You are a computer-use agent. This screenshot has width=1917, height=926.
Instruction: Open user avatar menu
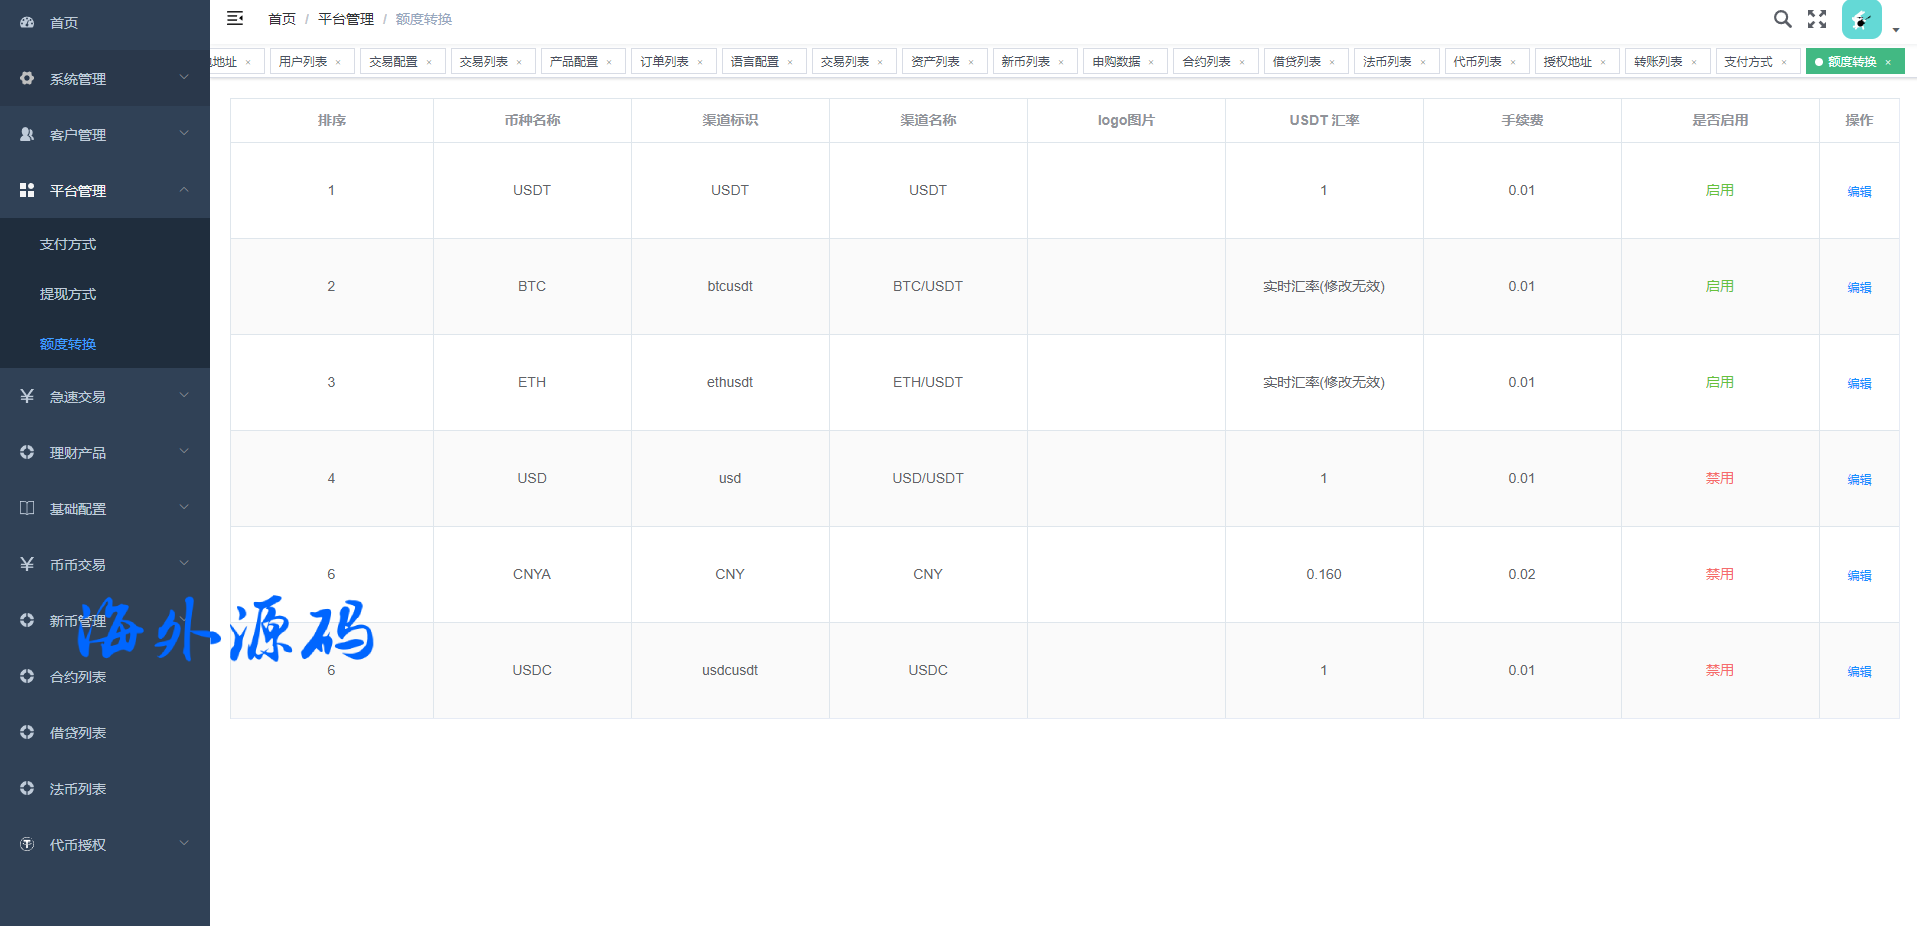[x=1861, y=19]
